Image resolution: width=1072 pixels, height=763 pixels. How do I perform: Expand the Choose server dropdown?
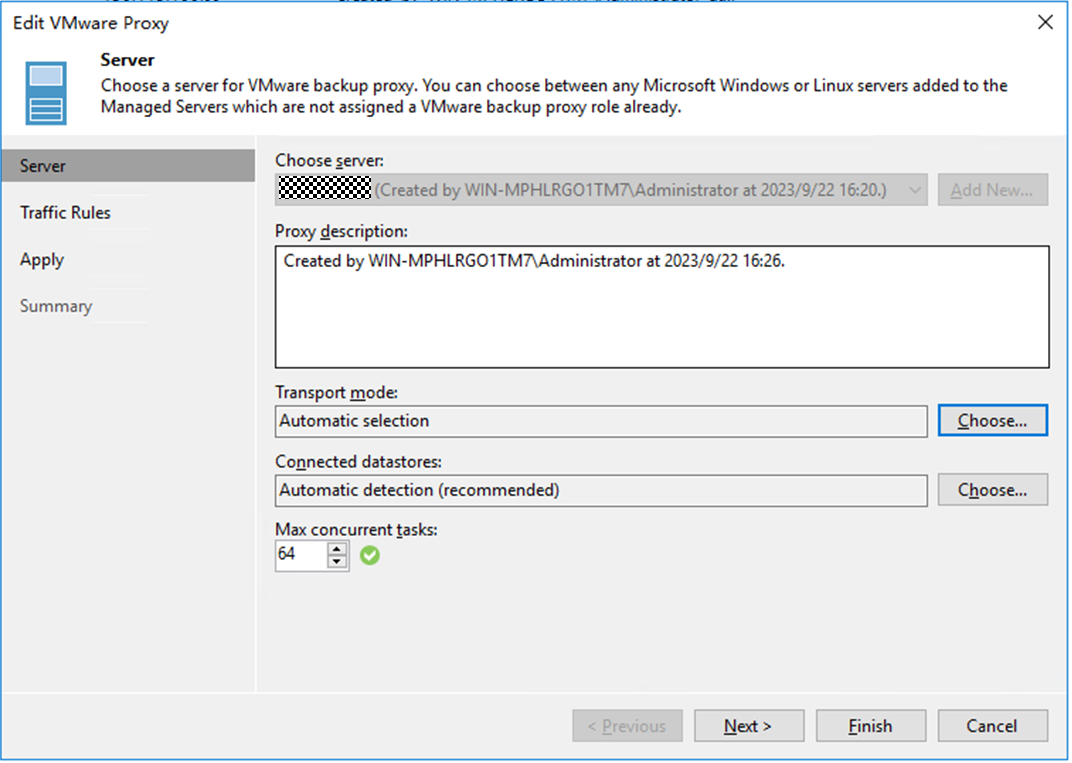[x=915, y=190]
